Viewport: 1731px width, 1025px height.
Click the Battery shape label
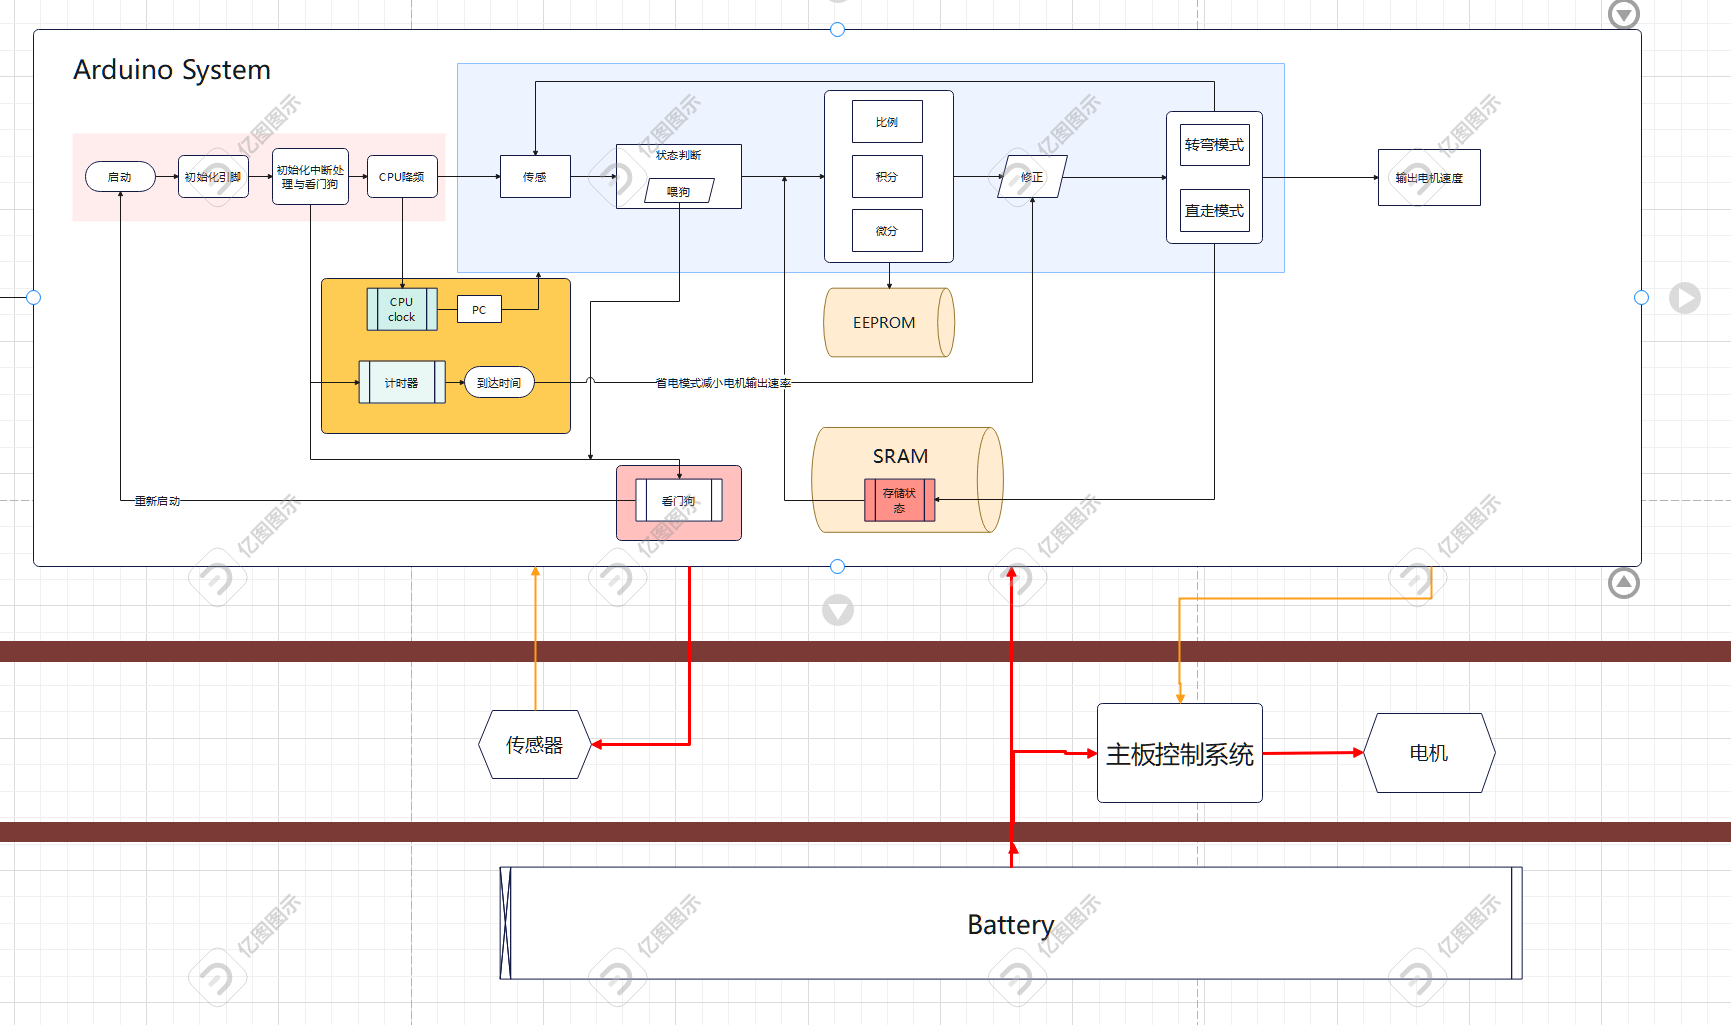(x=1010, y=925)
